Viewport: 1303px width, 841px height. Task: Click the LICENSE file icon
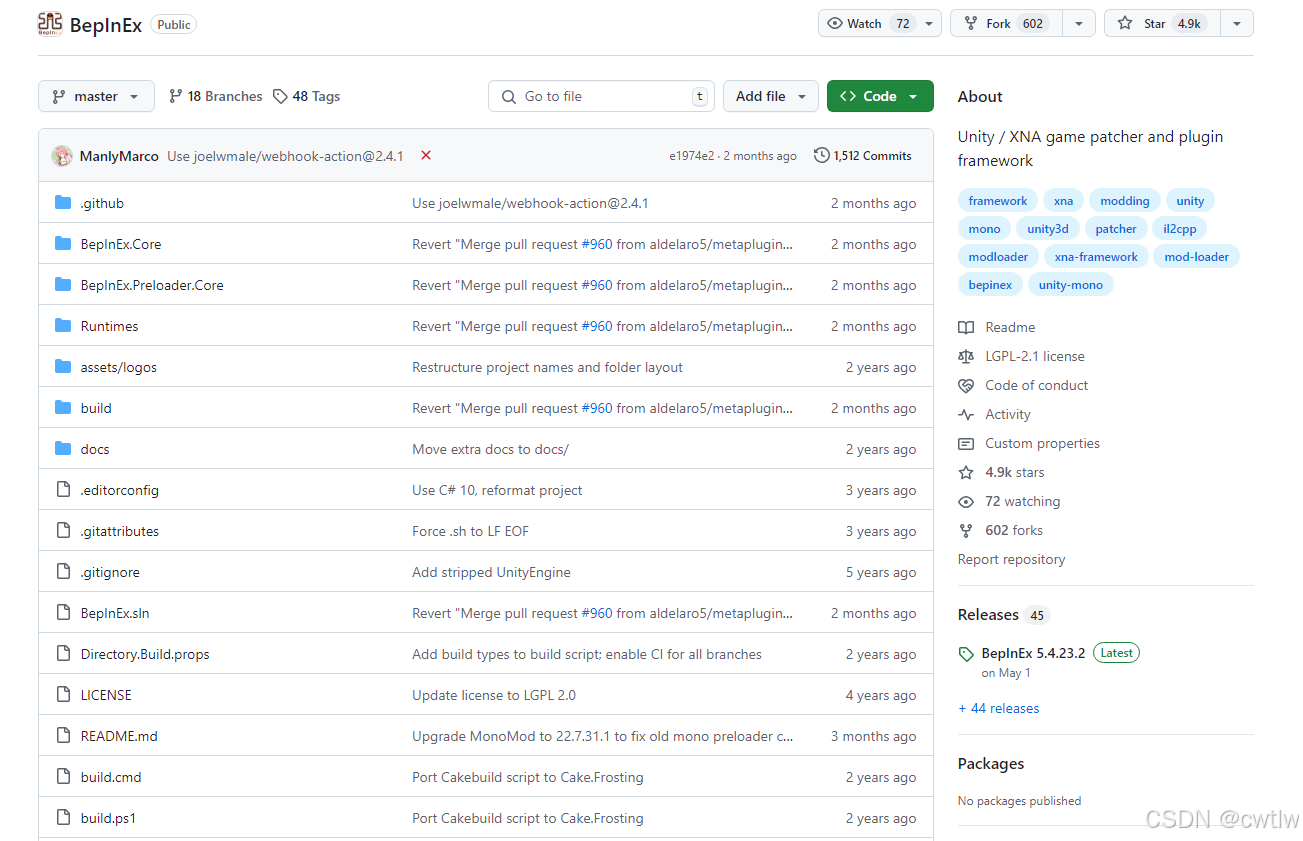(x=63, y=695)
